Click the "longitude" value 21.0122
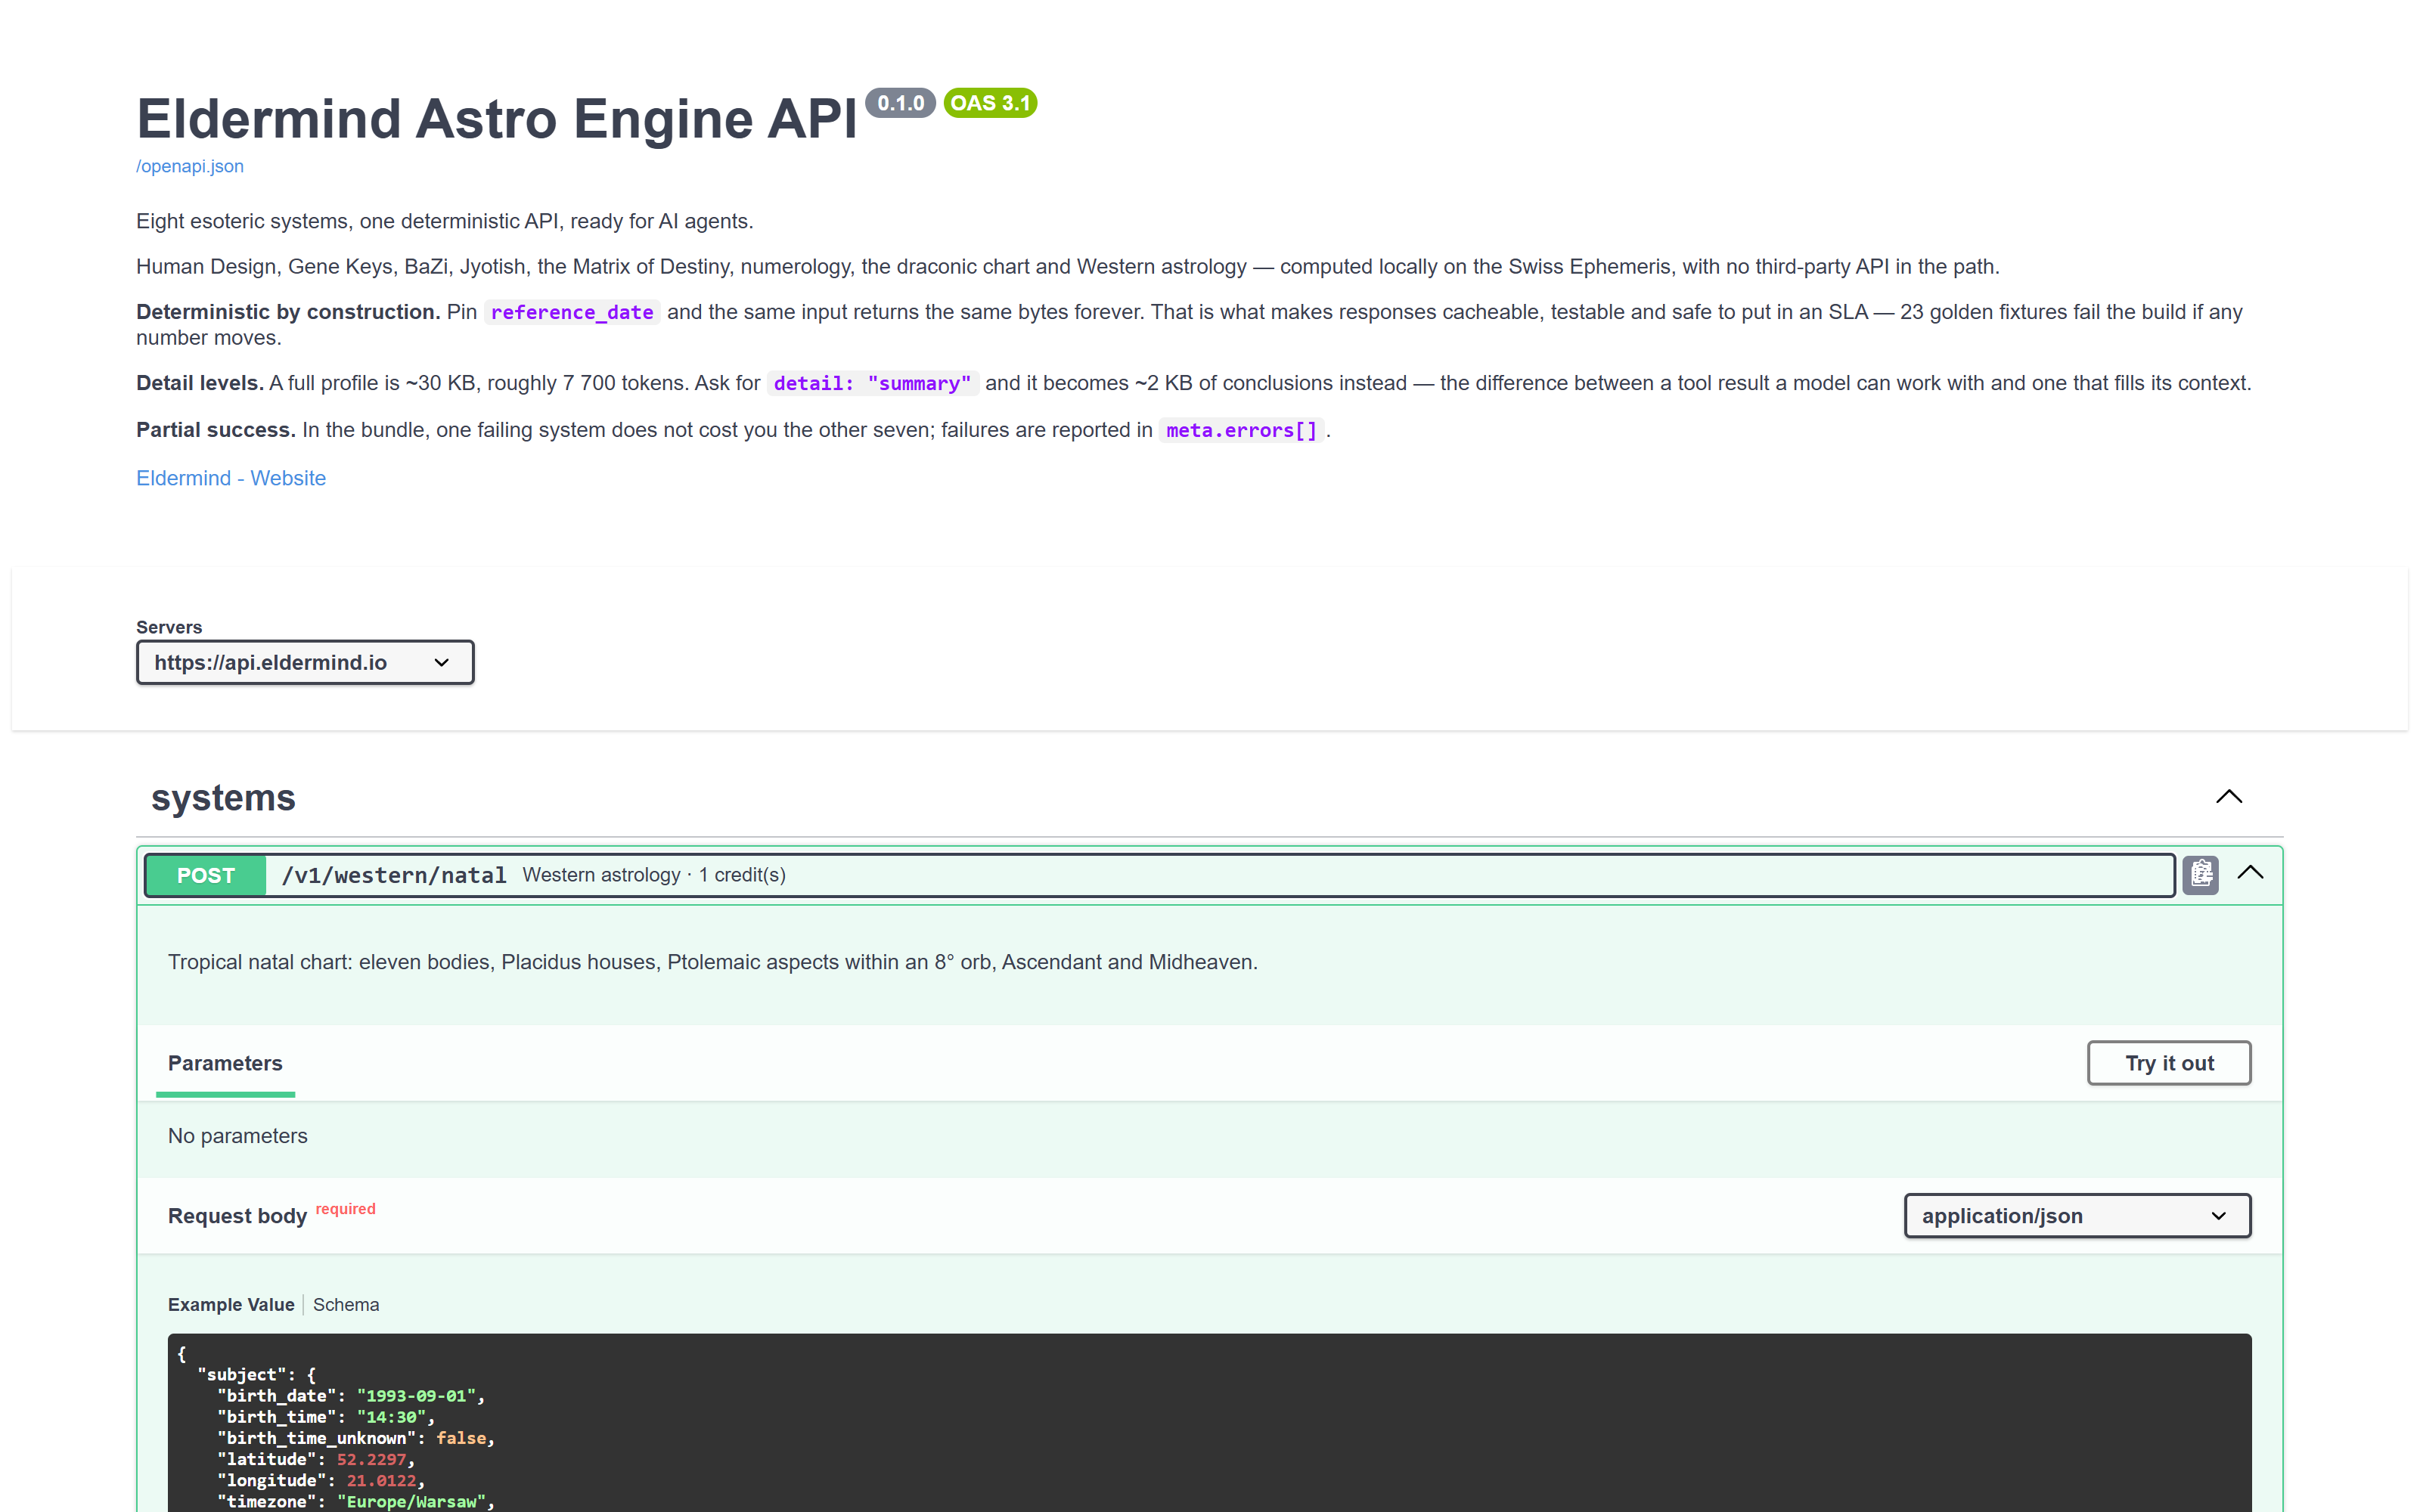This screenshot has width=2420, height=1512. click(x=381, y=1481)
